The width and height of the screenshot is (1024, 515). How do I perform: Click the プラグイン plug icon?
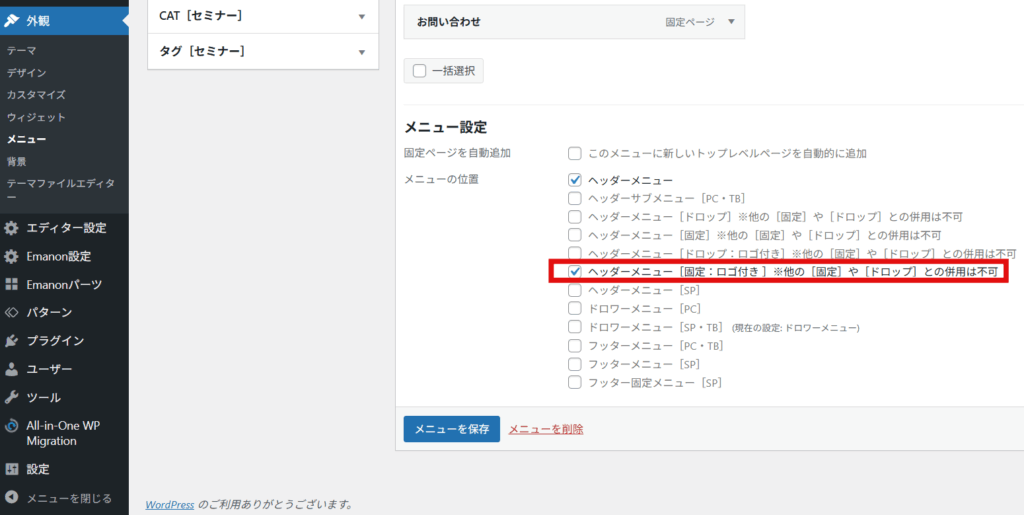(x=12, y=341)
